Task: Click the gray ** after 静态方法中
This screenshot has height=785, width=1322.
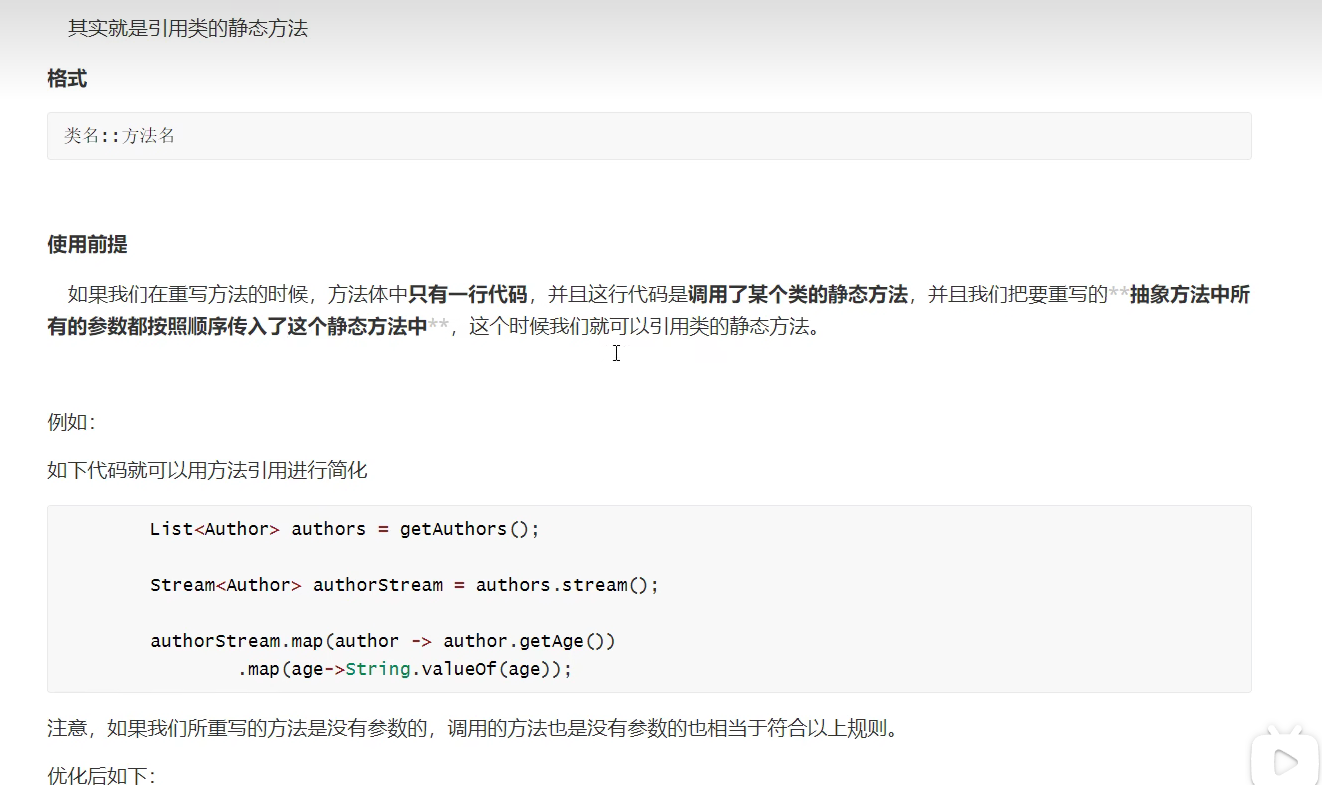Action: click(x=438, y=327)
